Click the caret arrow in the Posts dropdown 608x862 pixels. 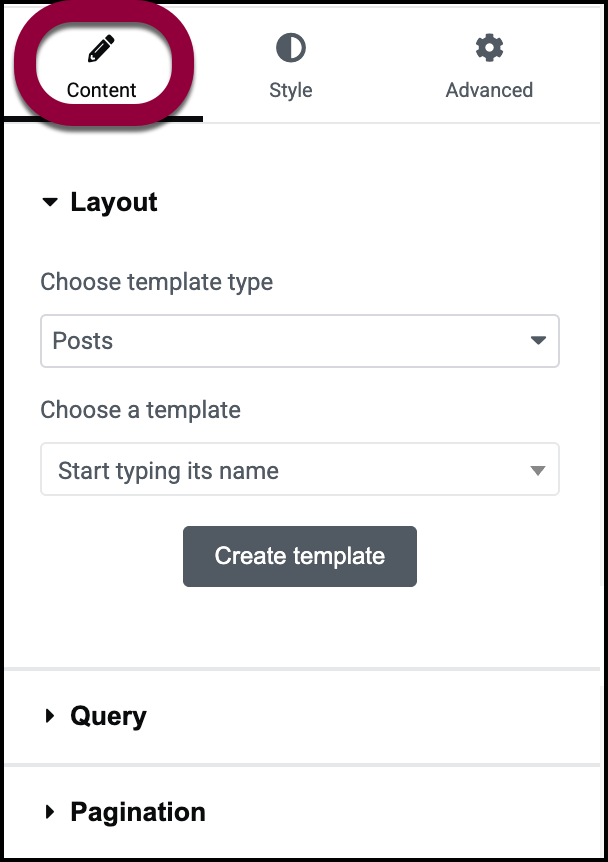click(x=538, y=341)
